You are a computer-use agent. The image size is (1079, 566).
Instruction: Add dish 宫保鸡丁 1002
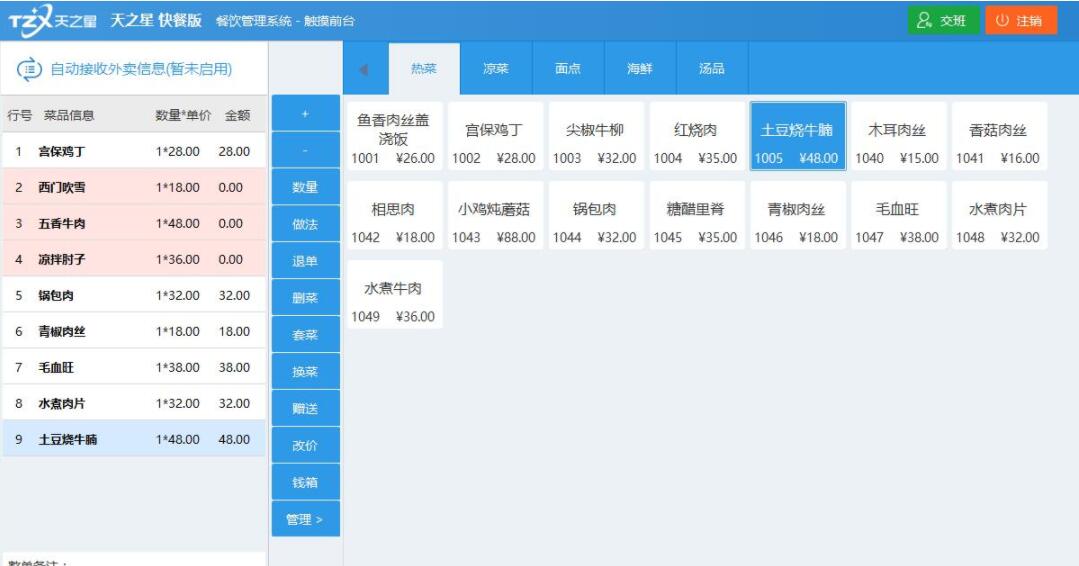coord(495,136)
